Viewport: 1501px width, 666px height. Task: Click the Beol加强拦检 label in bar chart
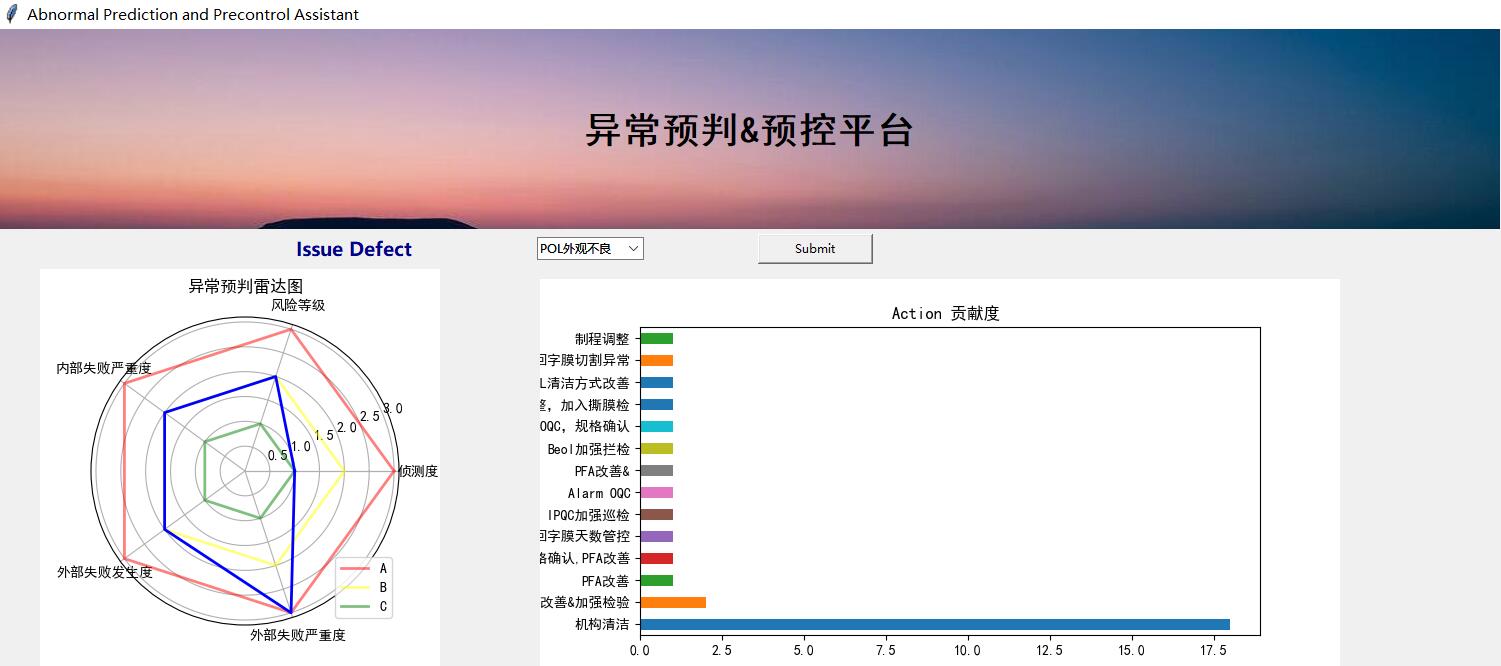[x=598, y=448]
